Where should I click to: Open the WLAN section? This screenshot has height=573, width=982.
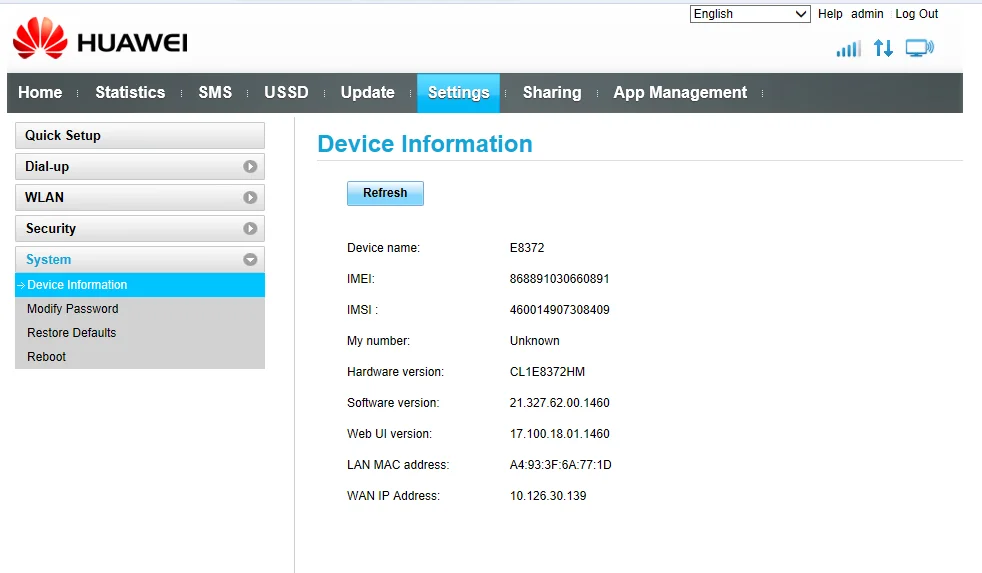pyautogui.click(x=140, y=197)
